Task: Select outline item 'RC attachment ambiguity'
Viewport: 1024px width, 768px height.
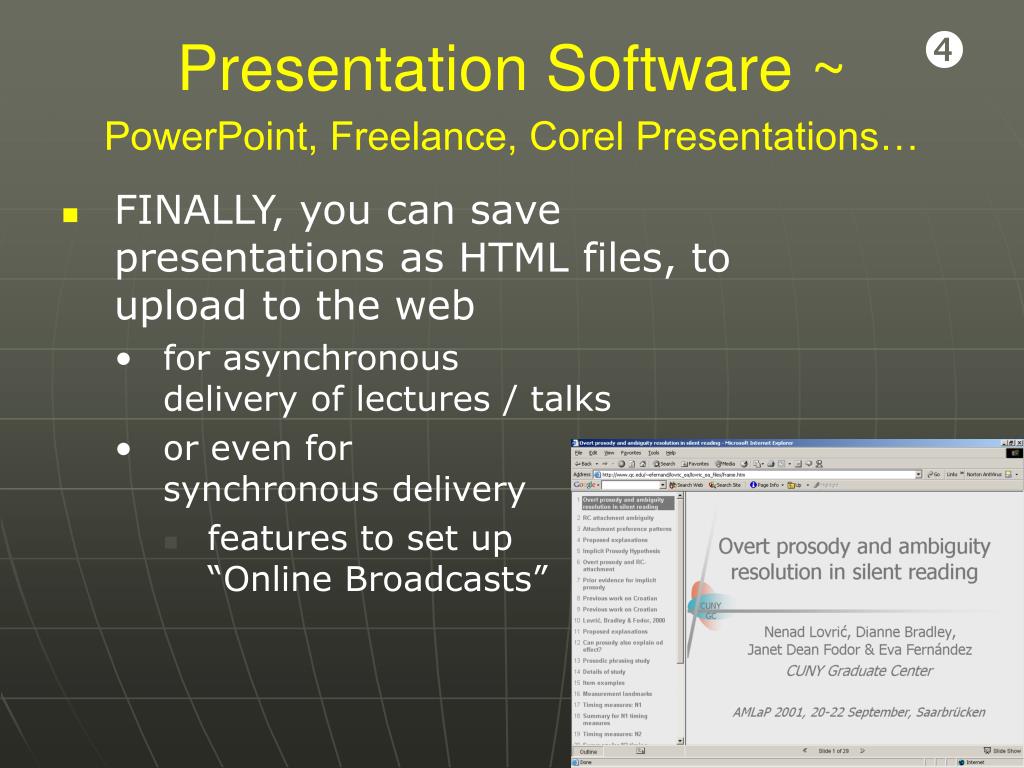Action: pos(618,518)
